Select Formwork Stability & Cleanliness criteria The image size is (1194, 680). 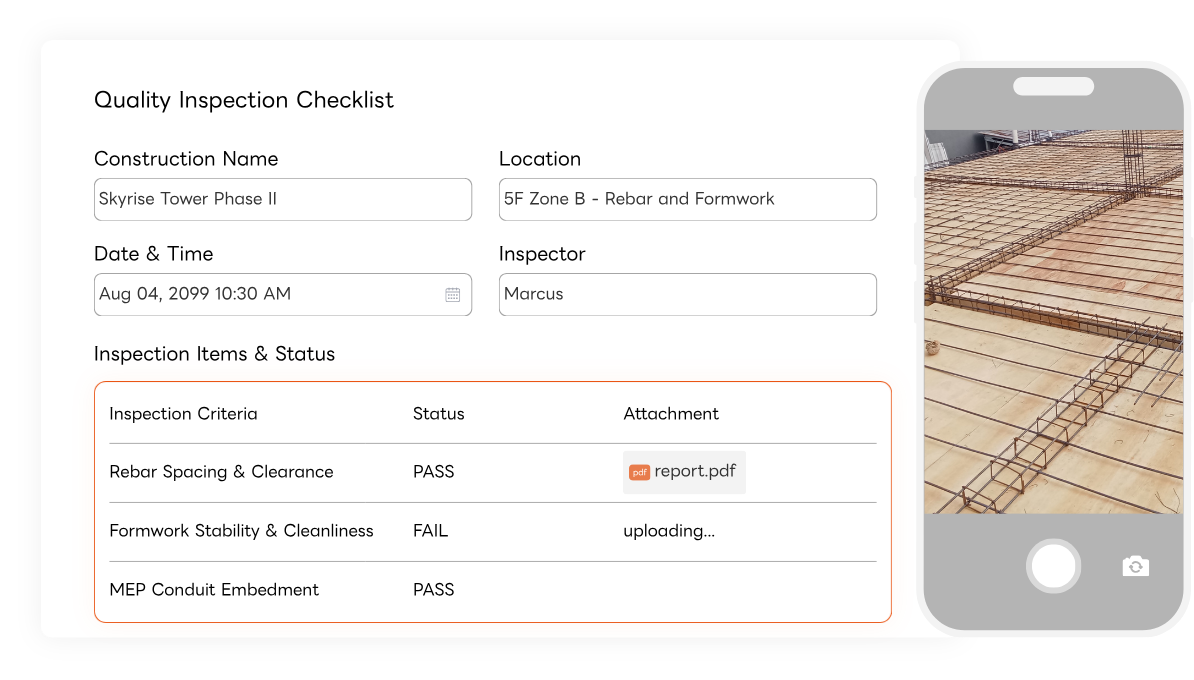click(241, 531)
